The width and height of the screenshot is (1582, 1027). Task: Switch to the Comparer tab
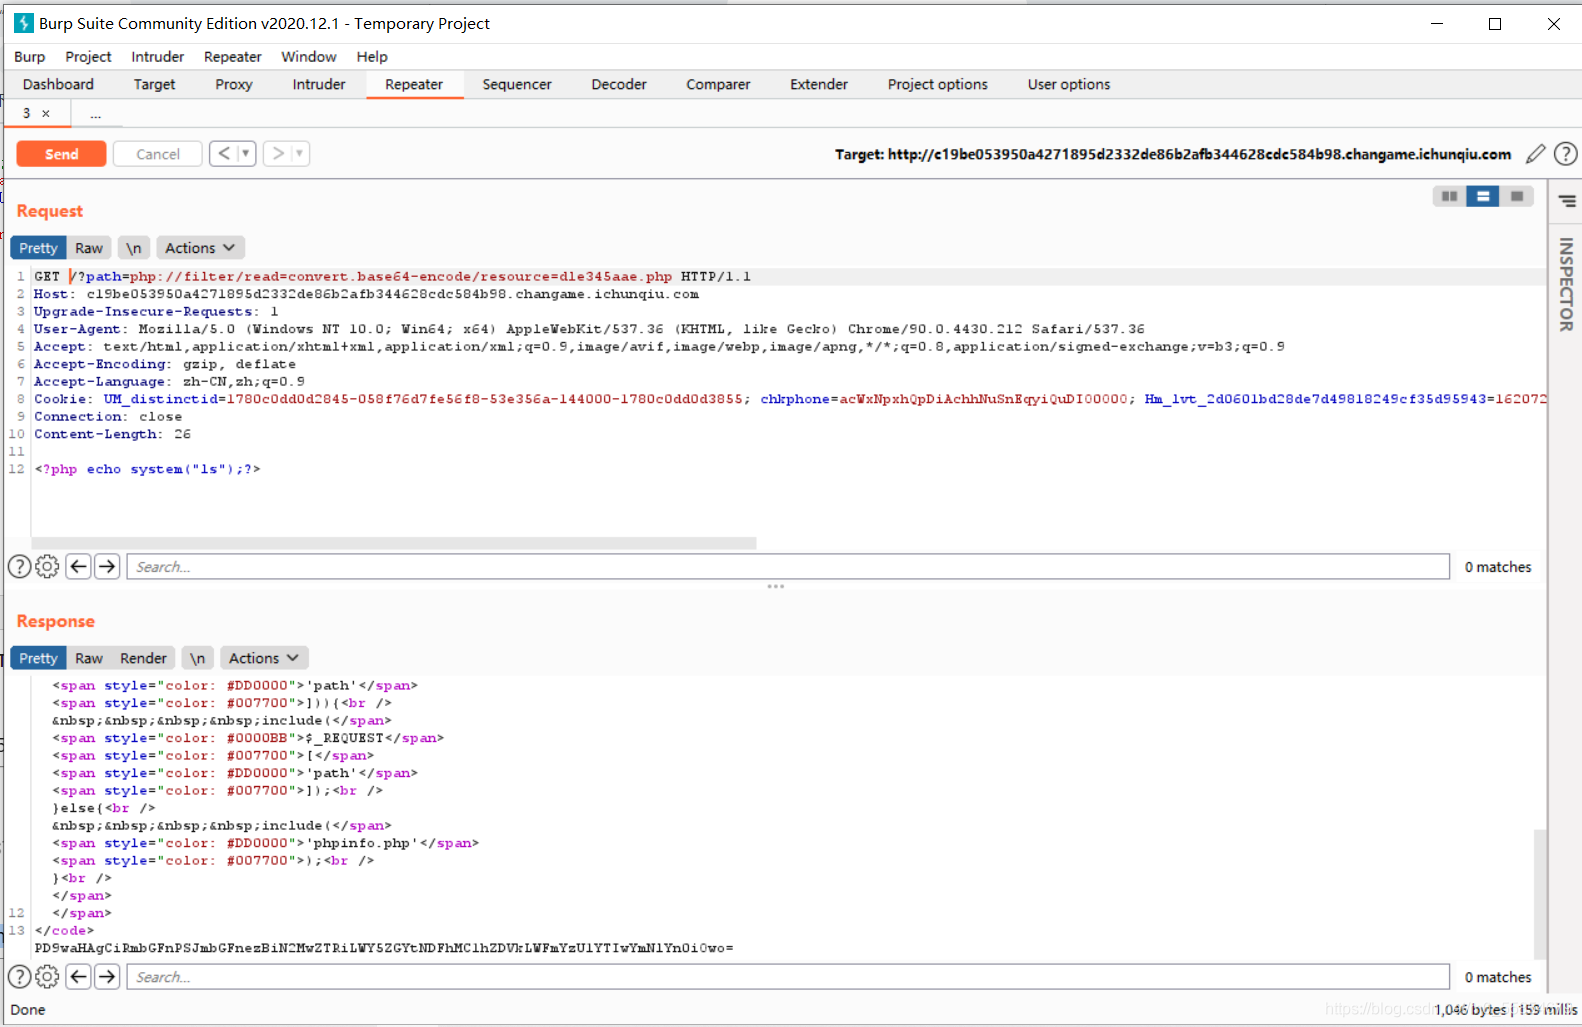718,85
